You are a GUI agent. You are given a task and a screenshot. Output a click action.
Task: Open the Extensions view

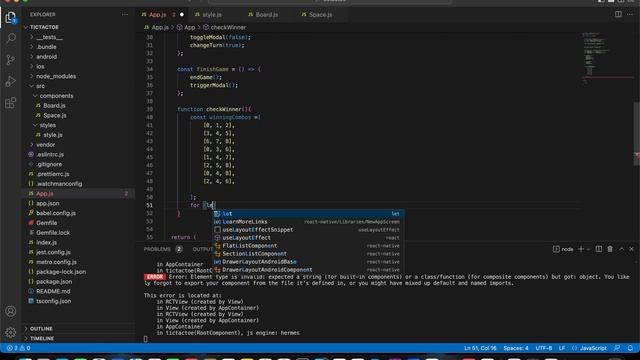[x=11, y=103]
